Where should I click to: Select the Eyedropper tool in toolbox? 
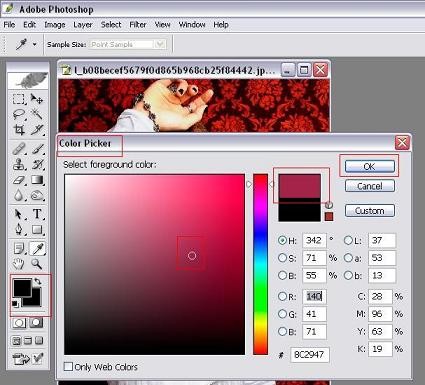[x=37, y=248]
